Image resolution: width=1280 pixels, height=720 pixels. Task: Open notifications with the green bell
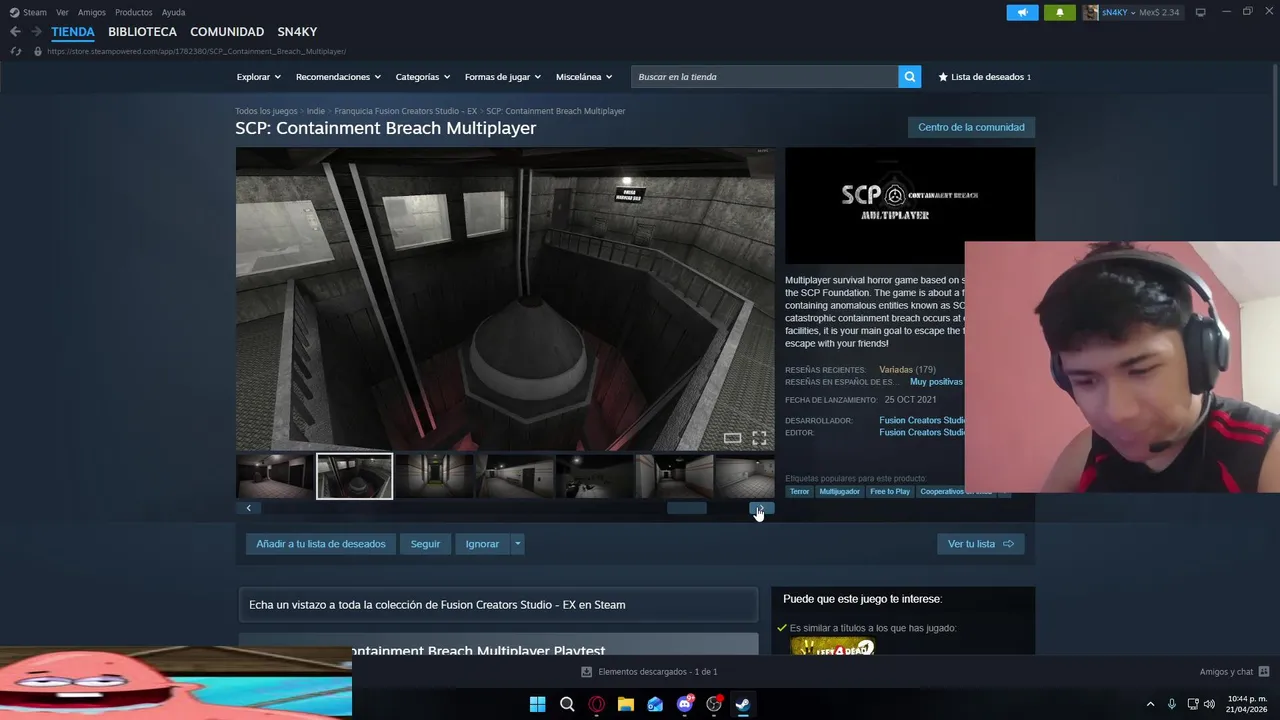[1060, 12]
